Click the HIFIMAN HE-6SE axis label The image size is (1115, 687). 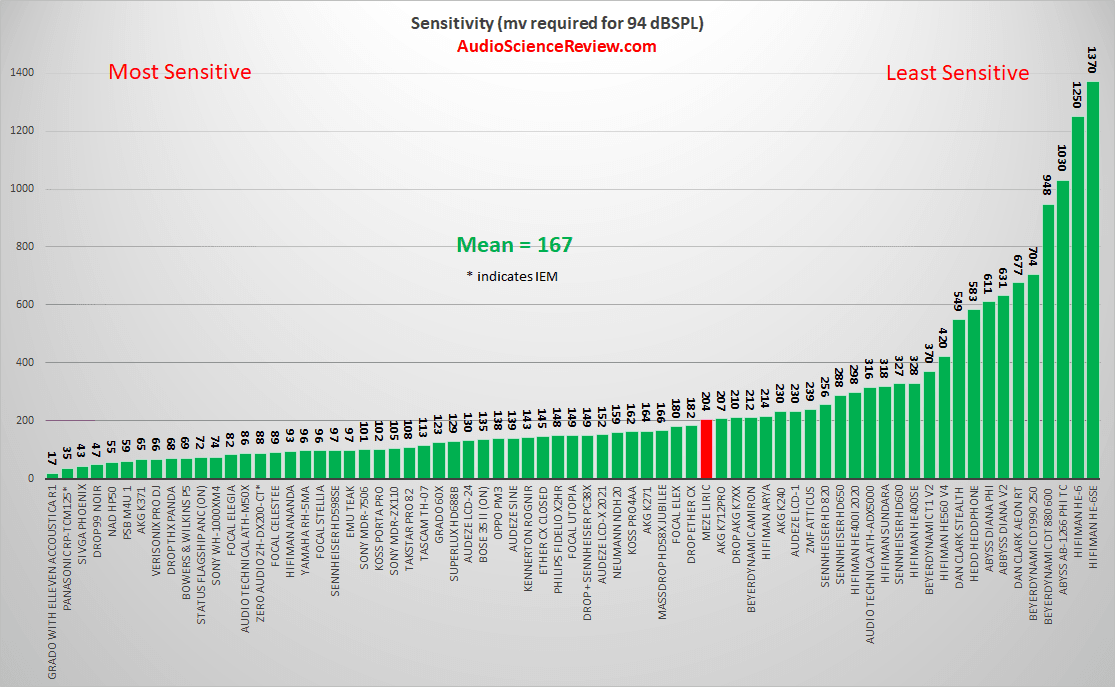[x=1093, y=527]
